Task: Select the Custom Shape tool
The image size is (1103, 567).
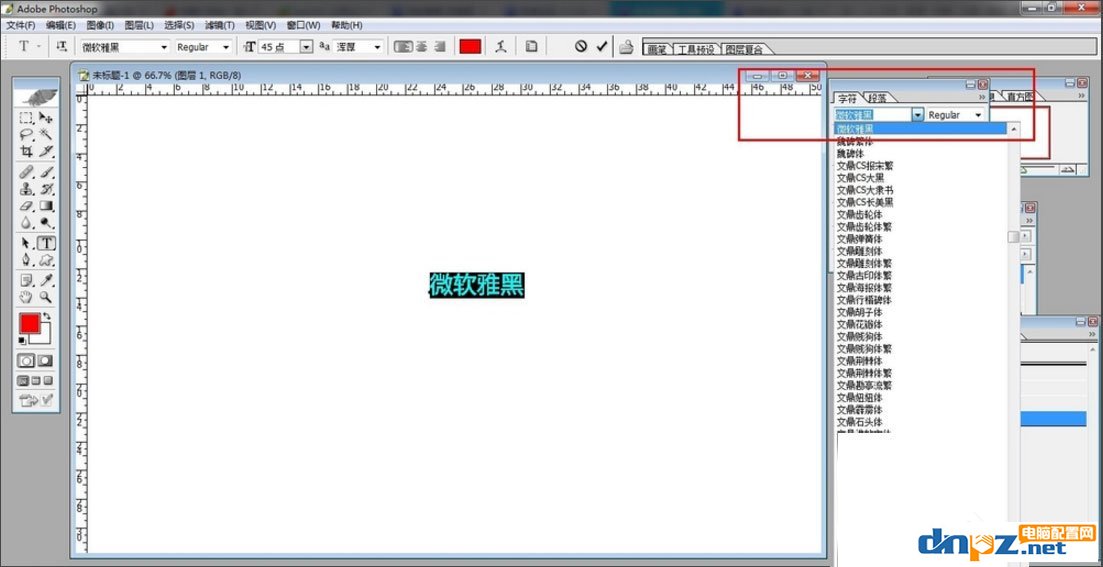Action: click(46, 260)
